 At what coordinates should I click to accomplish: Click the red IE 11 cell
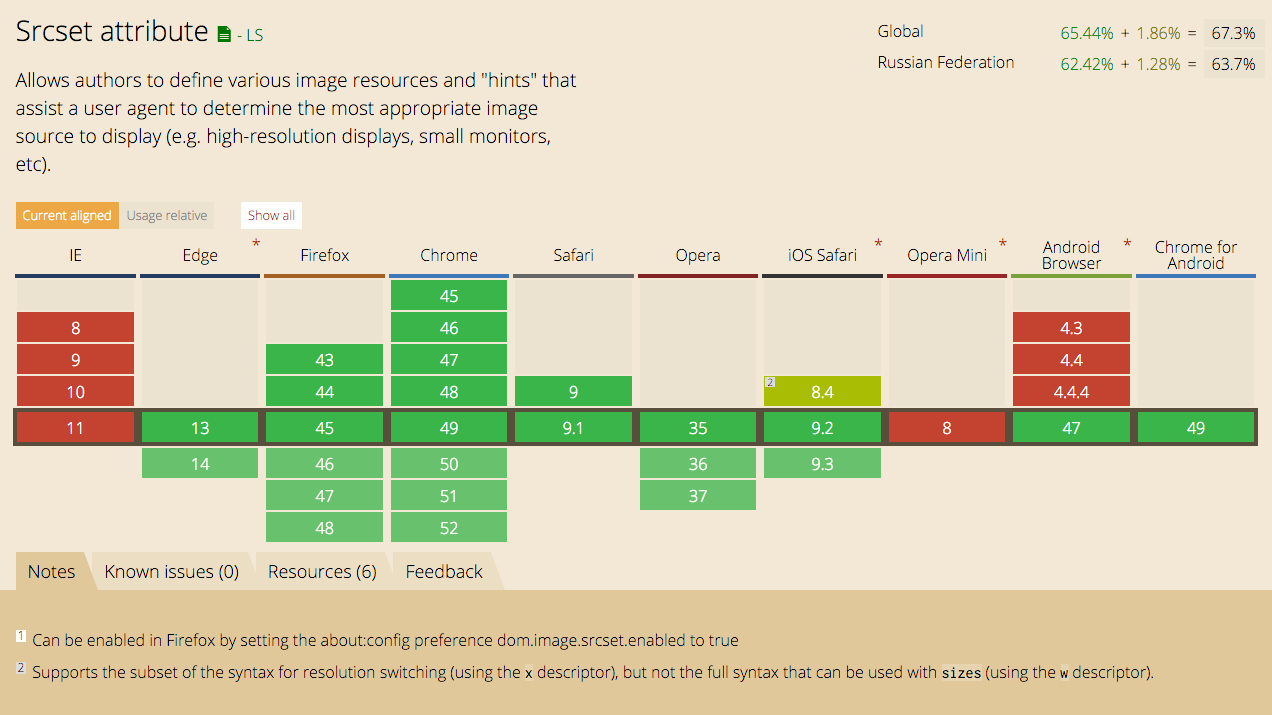[x=76, y=428]
